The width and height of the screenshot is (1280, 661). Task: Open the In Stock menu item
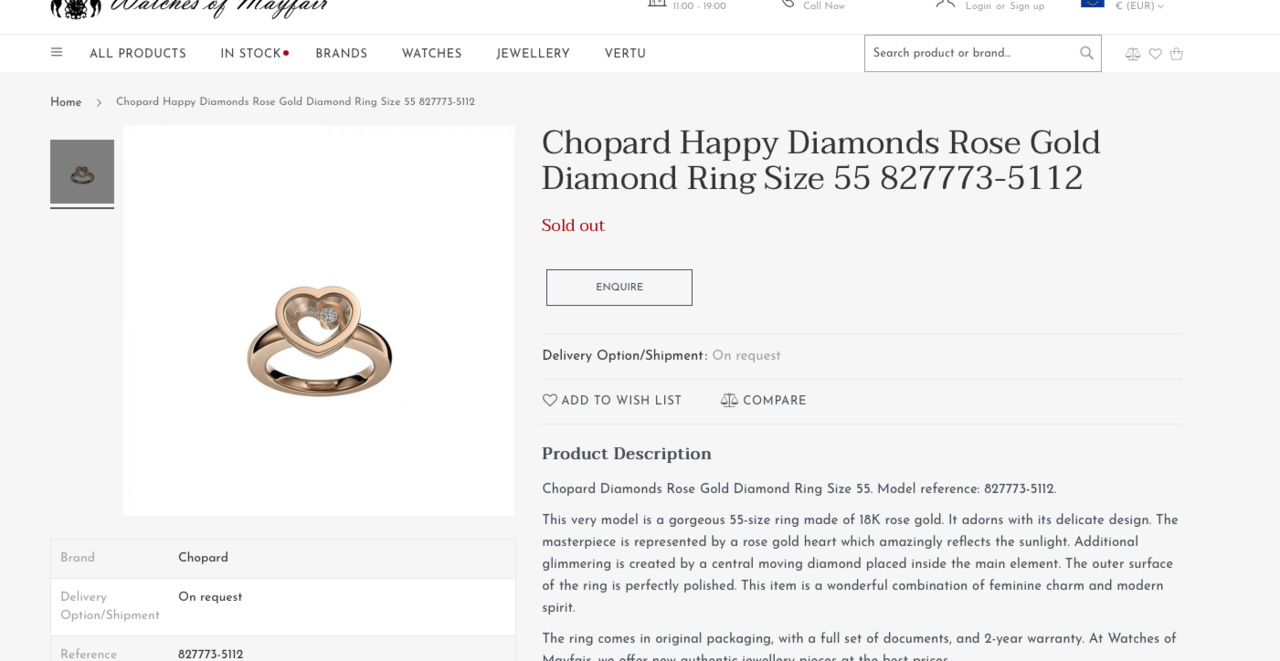coord(251,54)
